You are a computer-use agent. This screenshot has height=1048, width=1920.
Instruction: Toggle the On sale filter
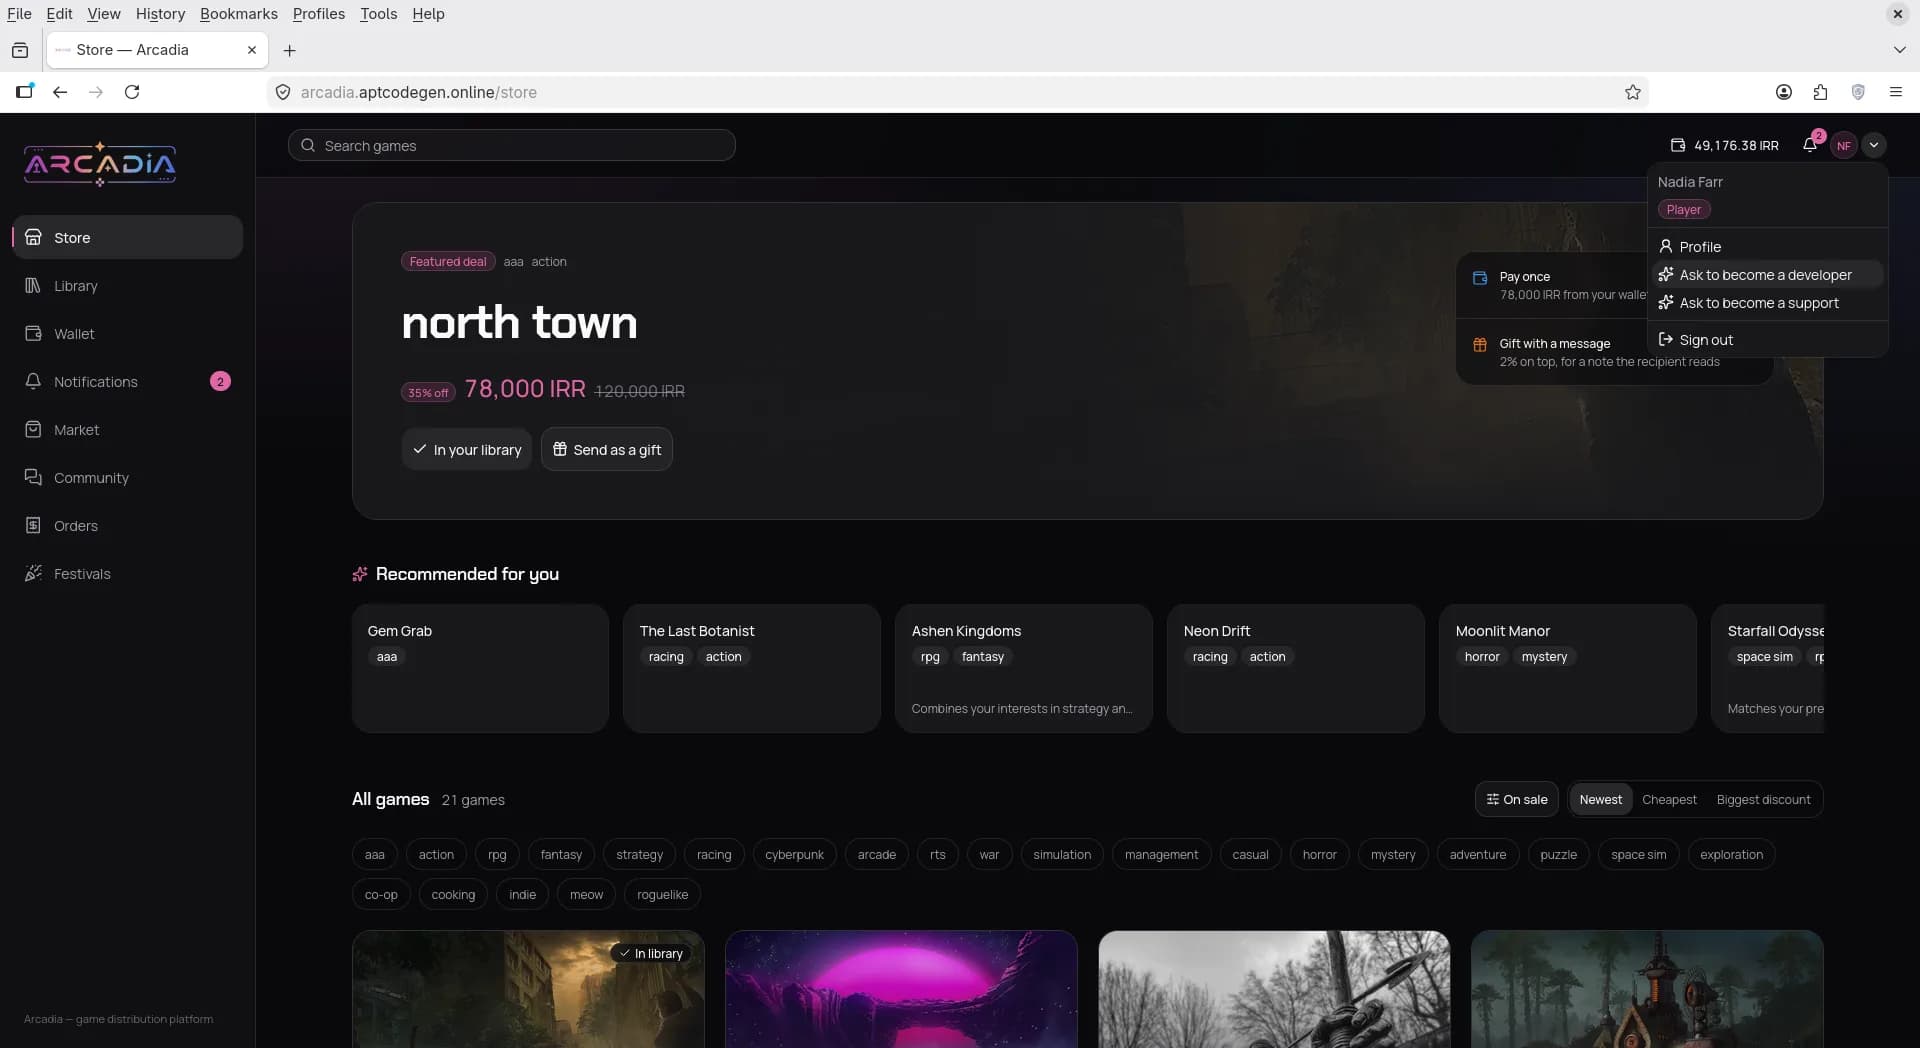click(x=1517, y=800)
